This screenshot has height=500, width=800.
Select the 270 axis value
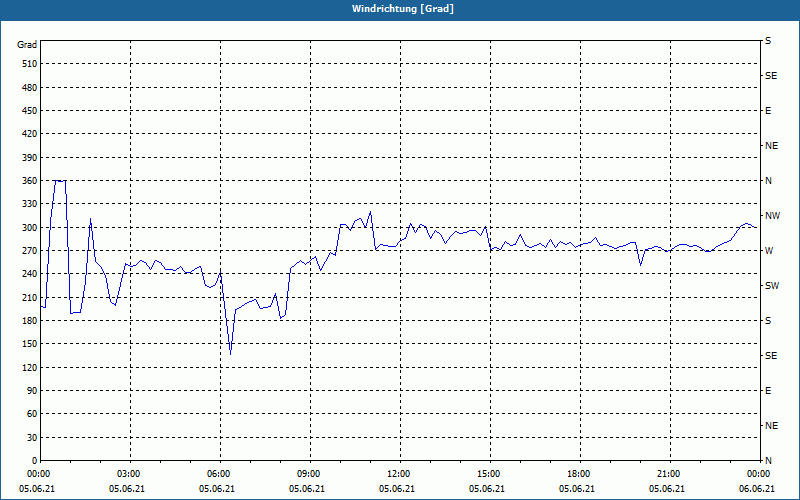(x=30, y=251)
